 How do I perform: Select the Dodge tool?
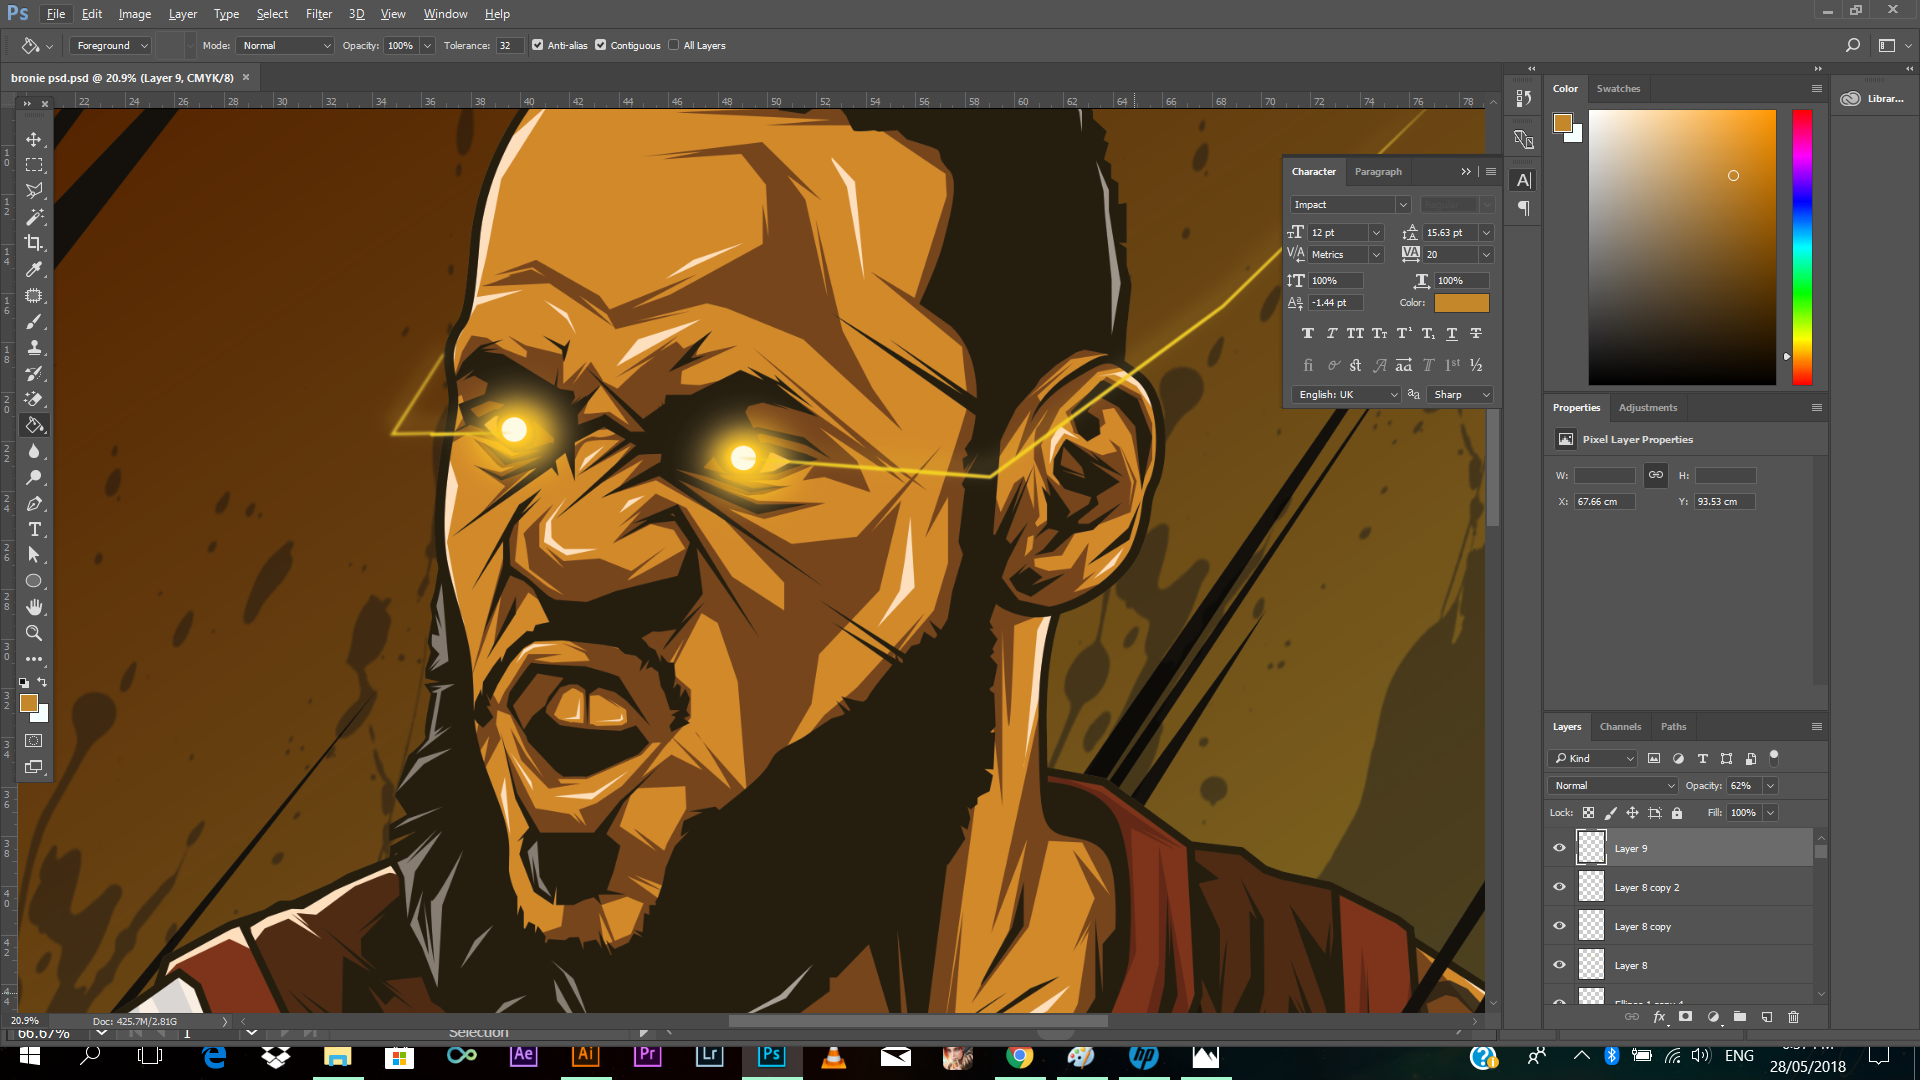point(34,477)
